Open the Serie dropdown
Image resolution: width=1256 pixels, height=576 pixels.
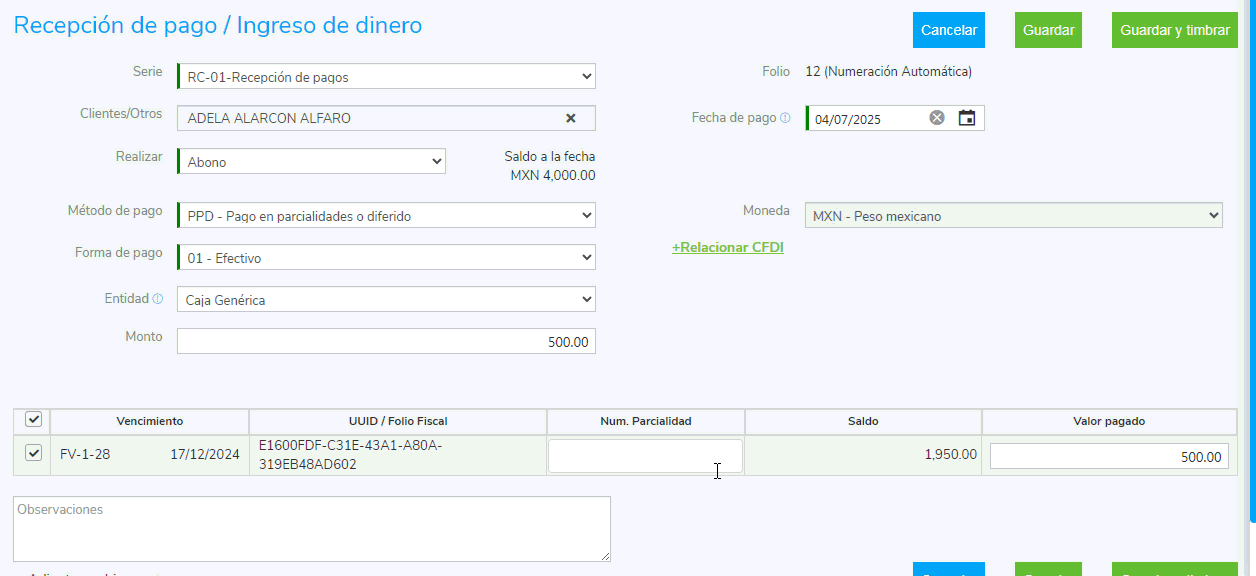386,77
